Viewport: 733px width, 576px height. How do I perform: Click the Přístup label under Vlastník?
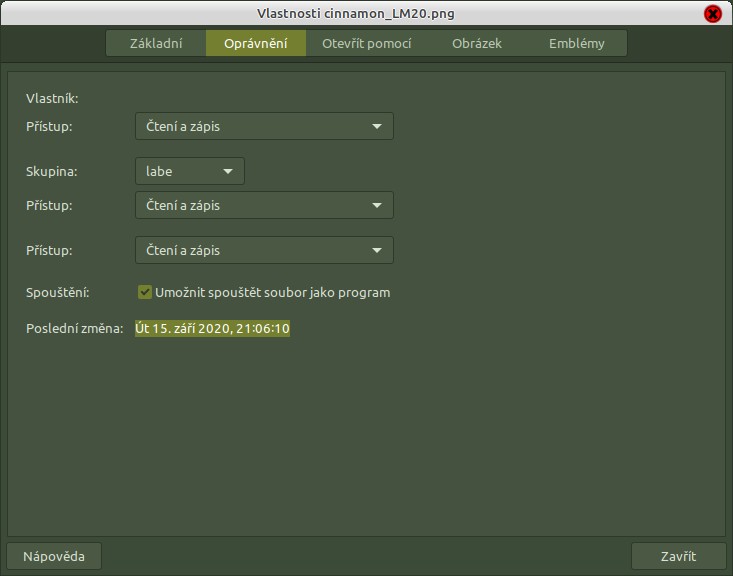[x=49, y=126]
